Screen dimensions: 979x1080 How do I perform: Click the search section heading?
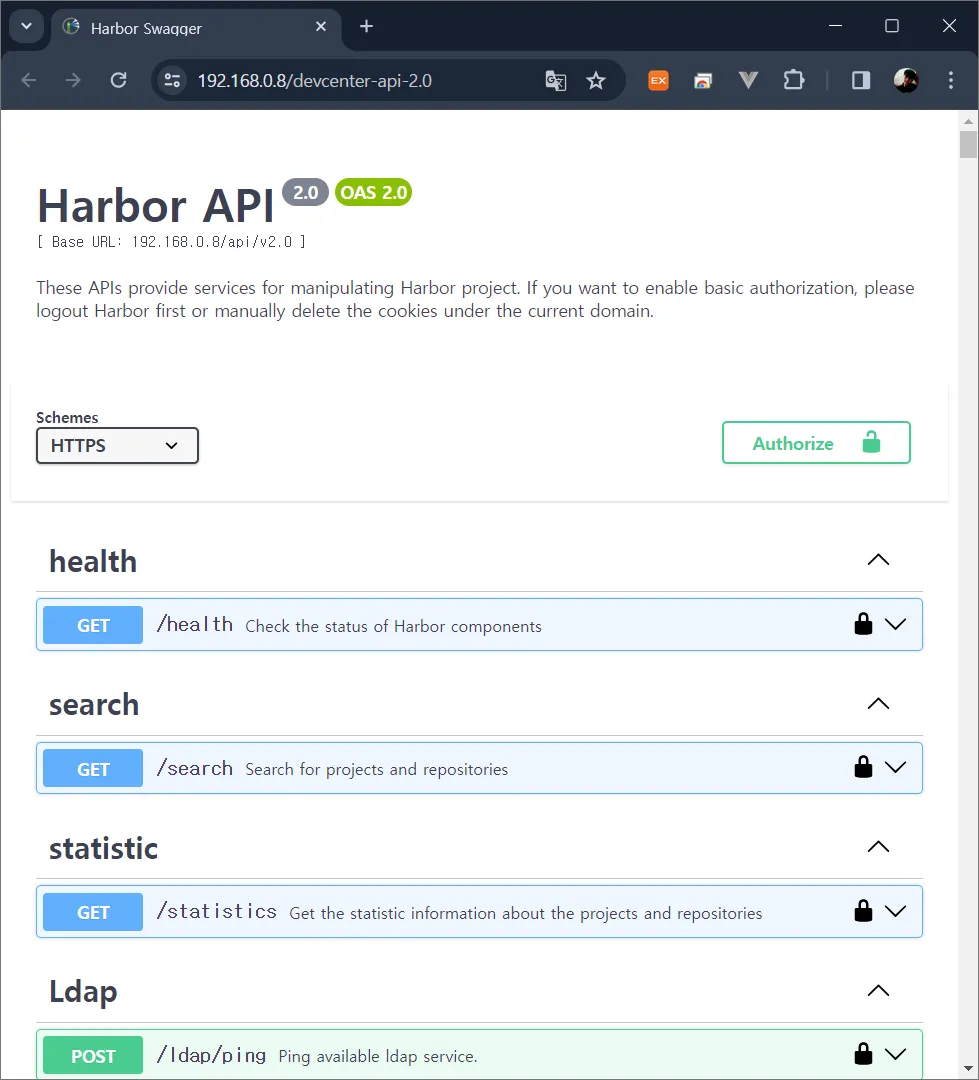[94, 705]
